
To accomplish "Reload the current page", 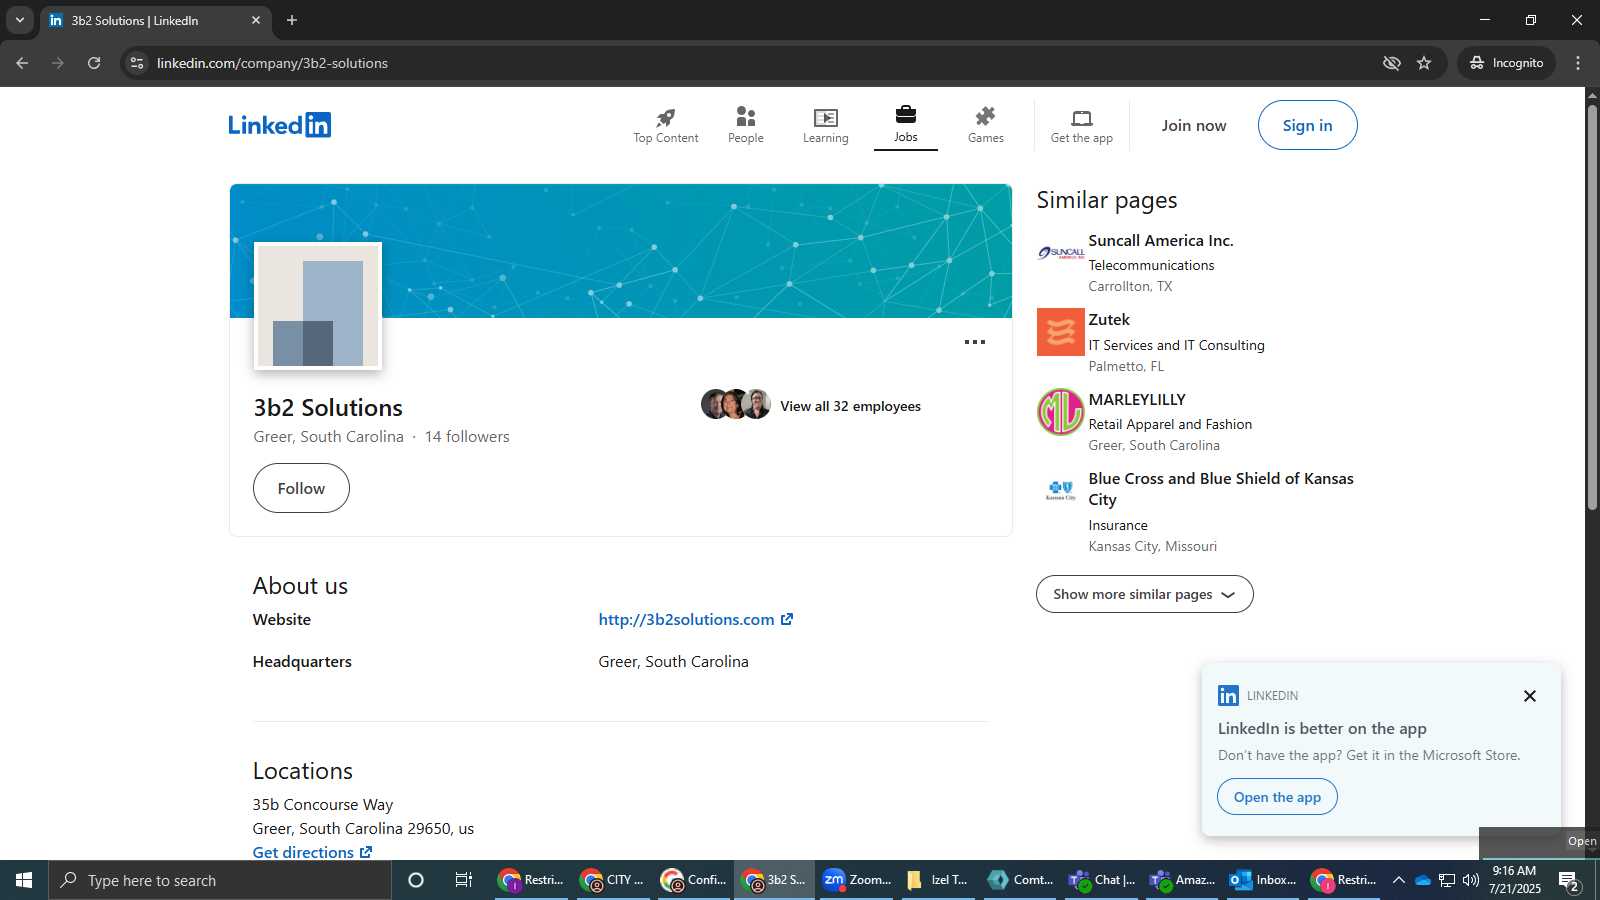I will tap(94, 63).
